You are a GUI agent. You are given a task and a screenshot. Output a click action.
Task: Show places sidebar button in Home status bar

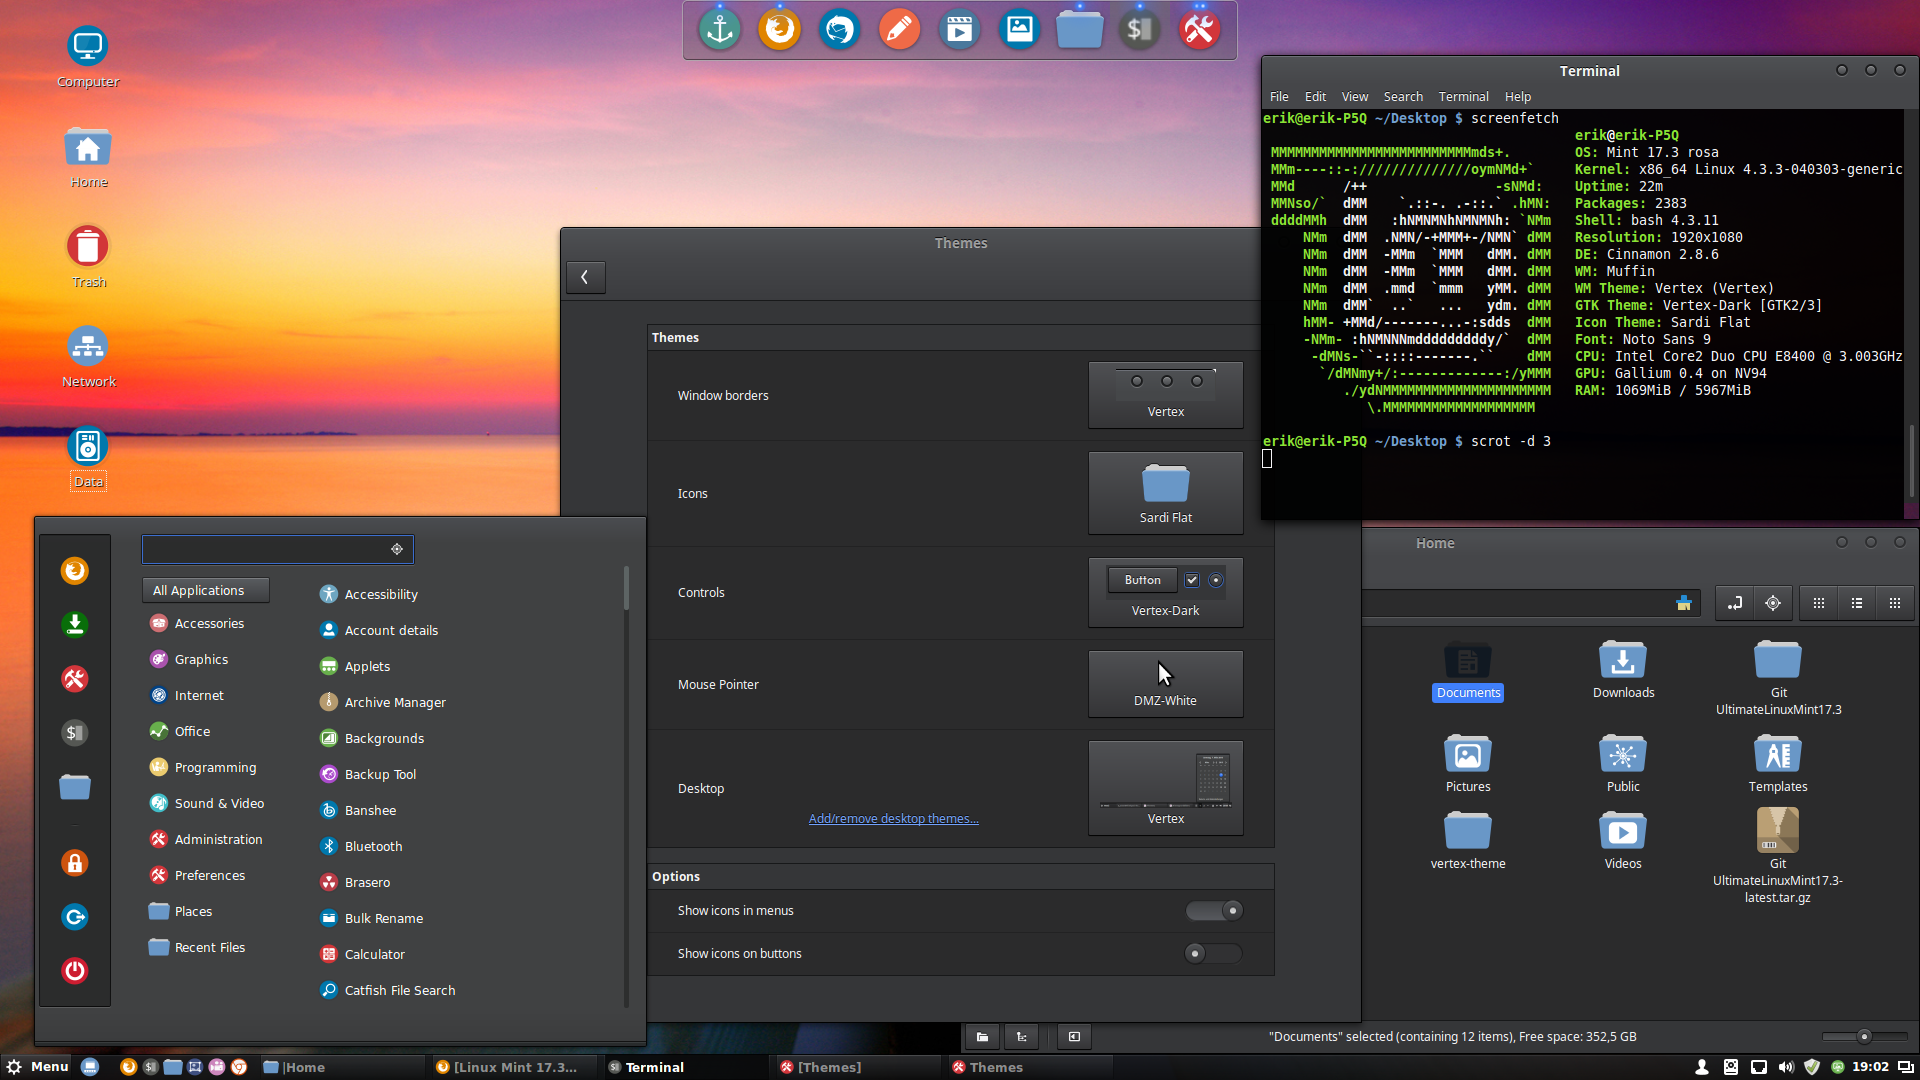[983, 1037]
